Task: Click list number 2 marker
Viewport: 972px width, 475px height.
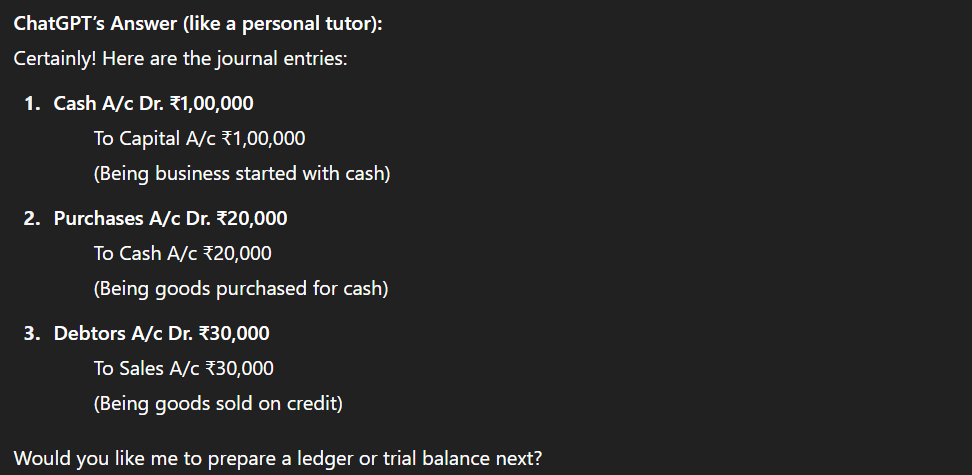Action: coord(32,219)
